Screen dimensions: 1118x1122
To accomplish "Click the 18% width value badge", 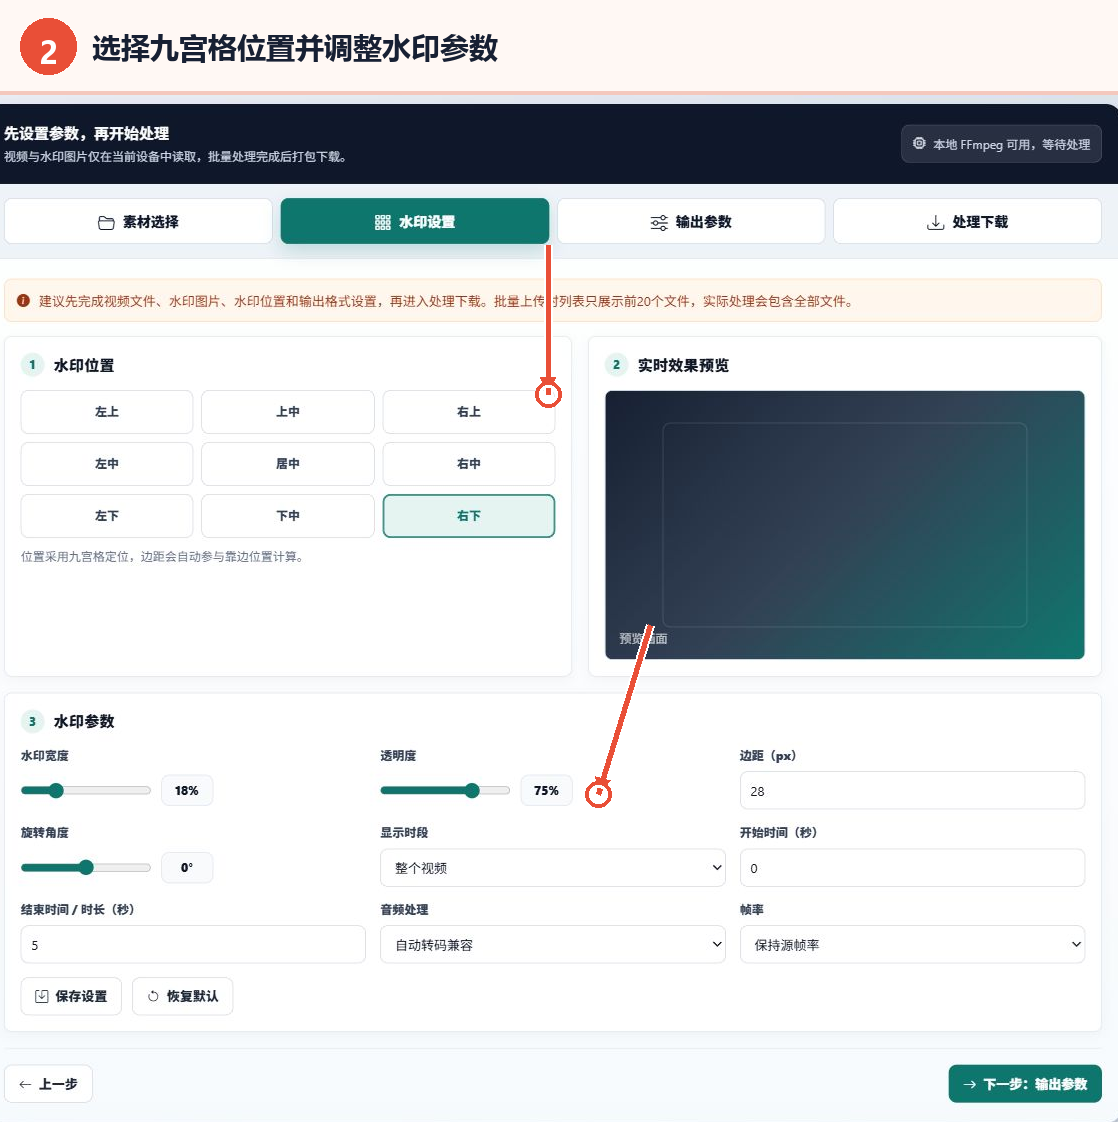I will point(187,791).
